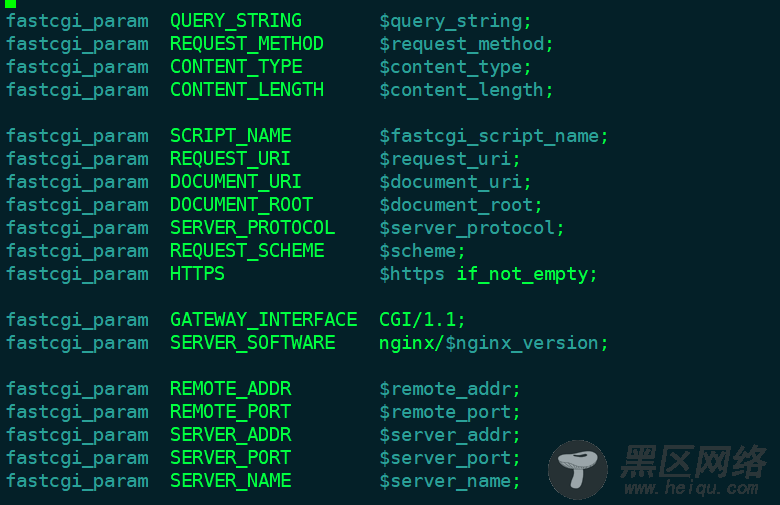Viewport: 780px width, 505px height.
Task: Click the nginx/$nginx_version value
Action: click(x=493, y=343)
